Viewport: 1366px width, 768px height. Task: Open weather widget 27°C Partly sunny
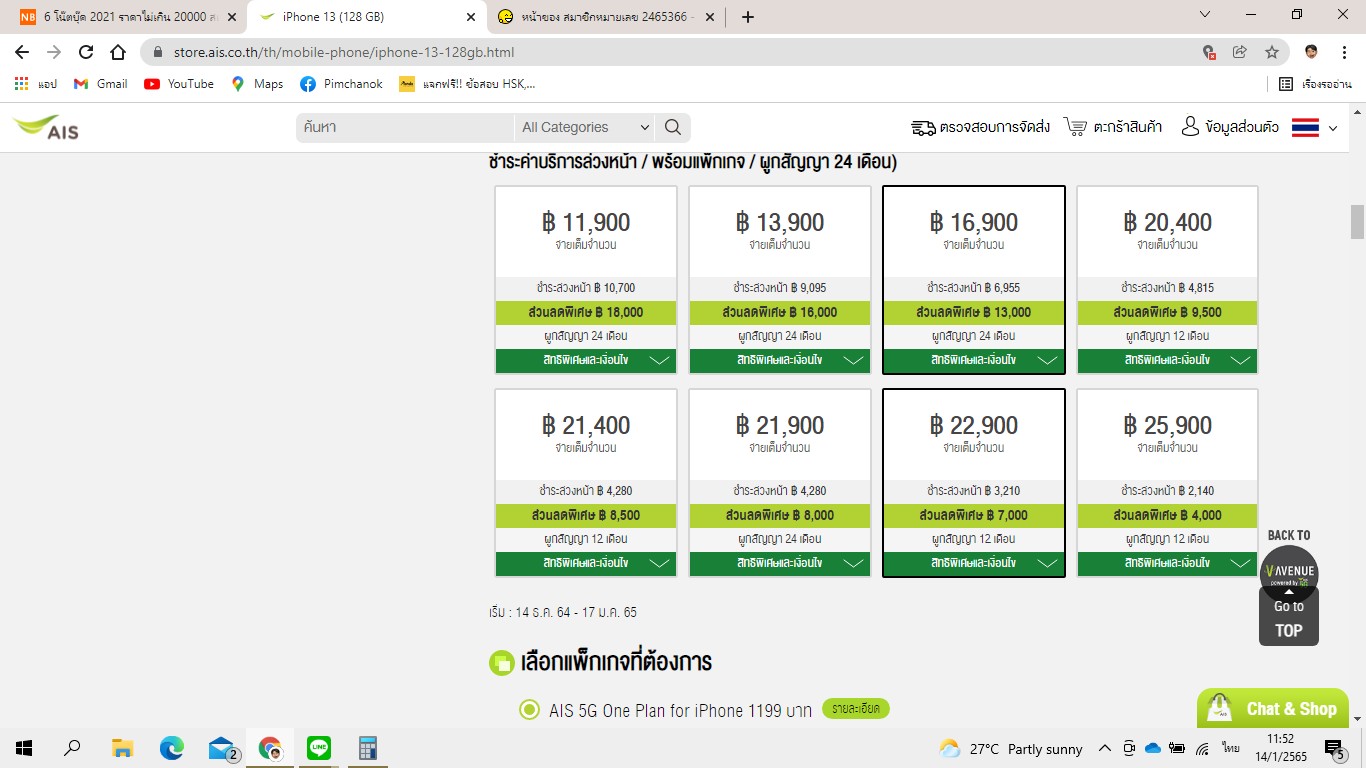(1011, 749)
